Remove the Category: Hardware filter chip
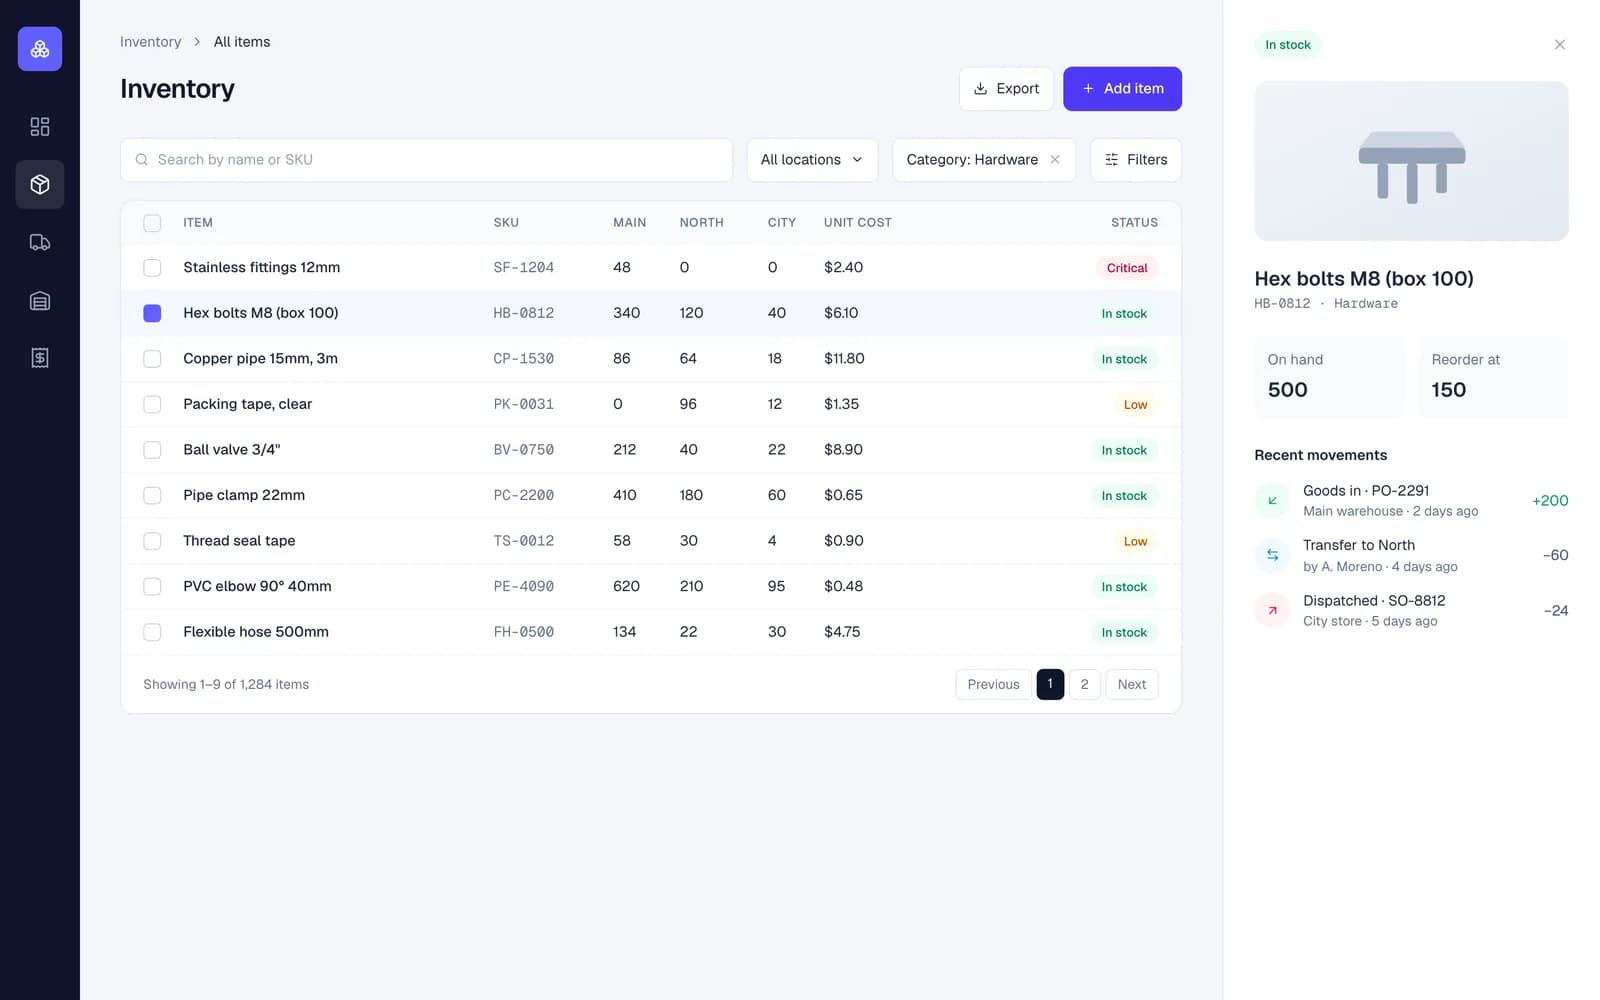This screenshot has width=1600, height=1000. click(x=1055, y=160)
